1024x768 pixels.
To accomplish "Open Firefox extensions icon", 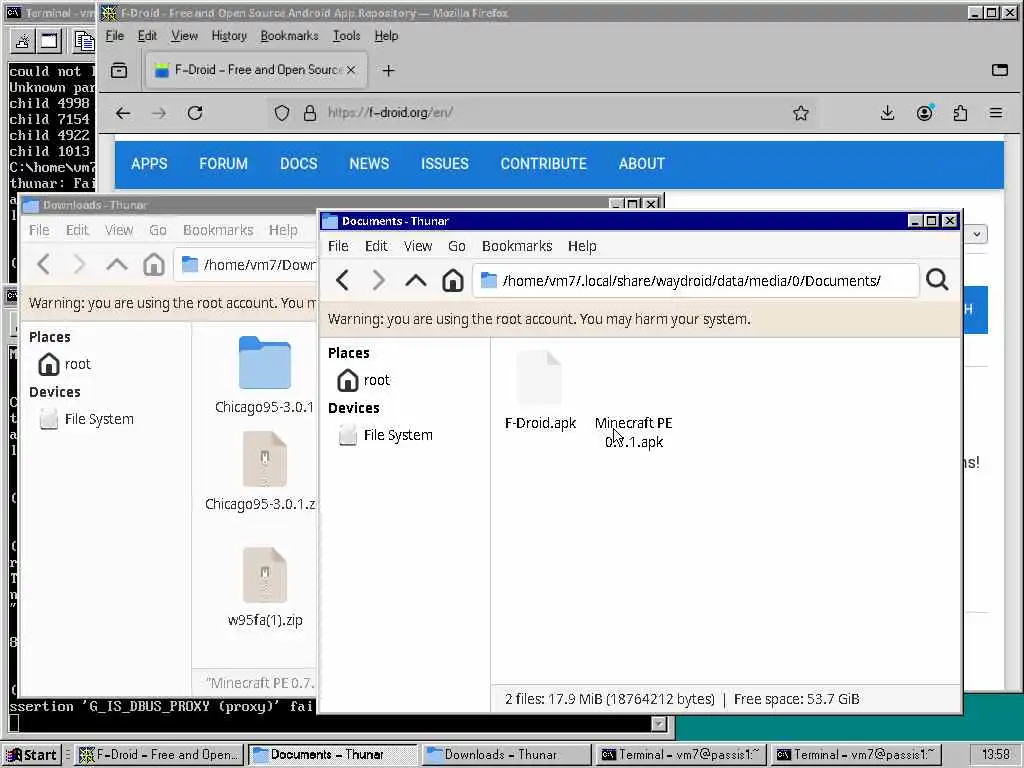I will (x=960, y=113).
